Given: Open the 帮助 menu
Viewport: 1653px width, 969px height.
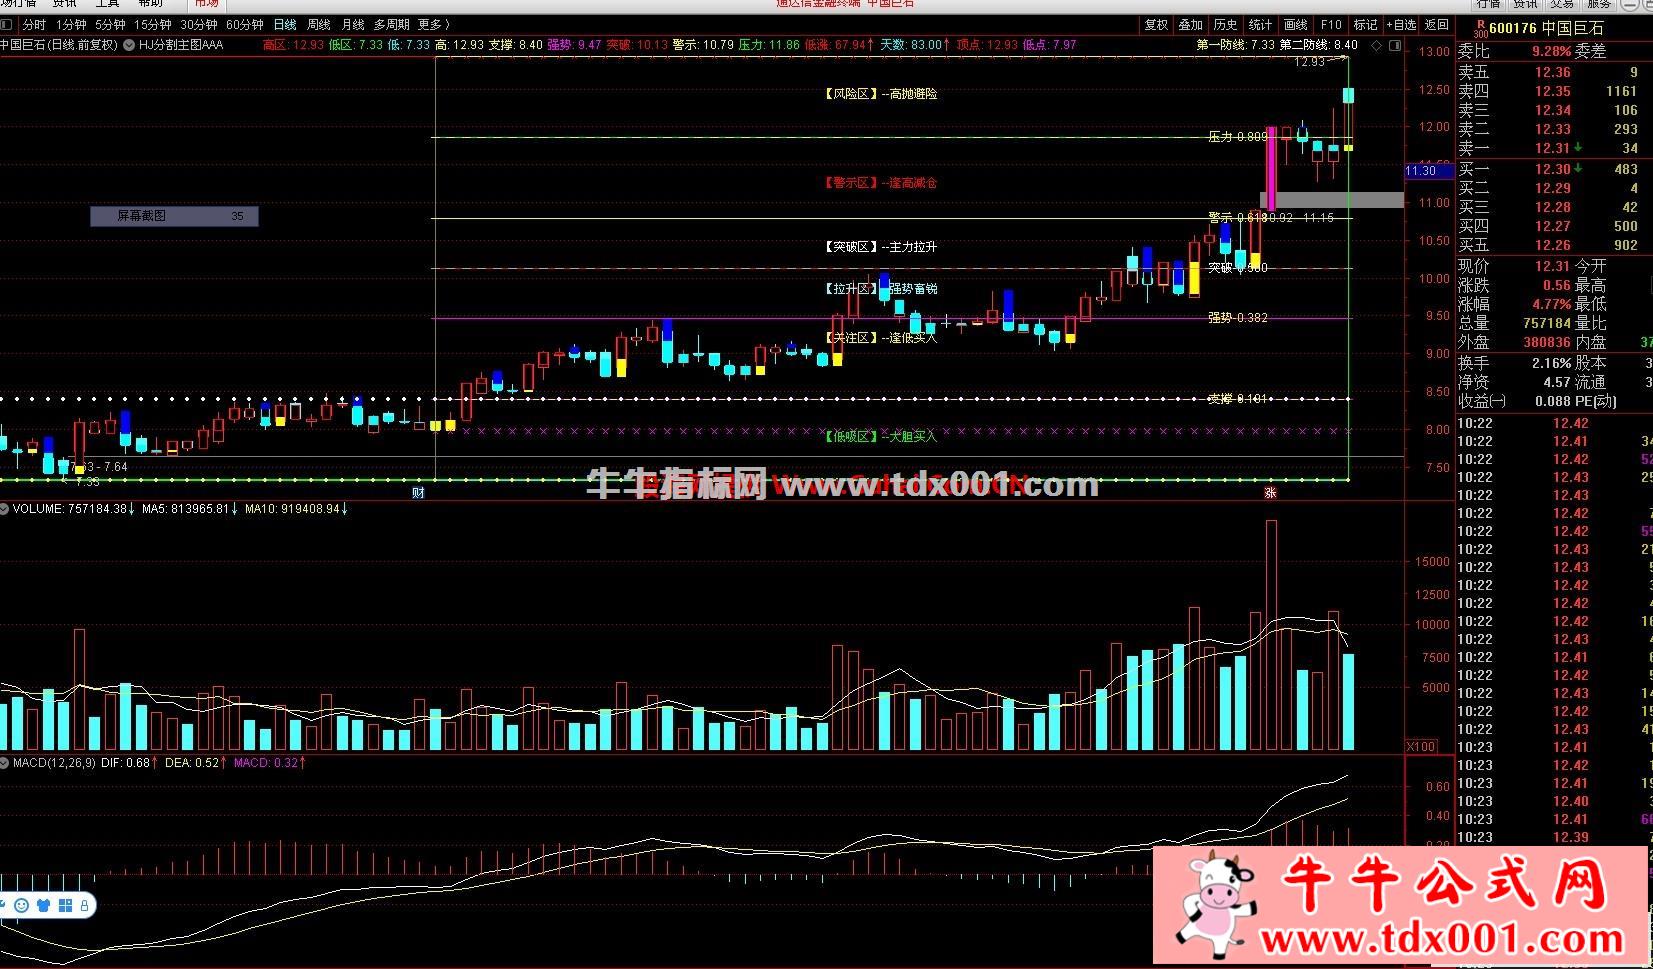Looking at the screenshot, I should point(150,4).
